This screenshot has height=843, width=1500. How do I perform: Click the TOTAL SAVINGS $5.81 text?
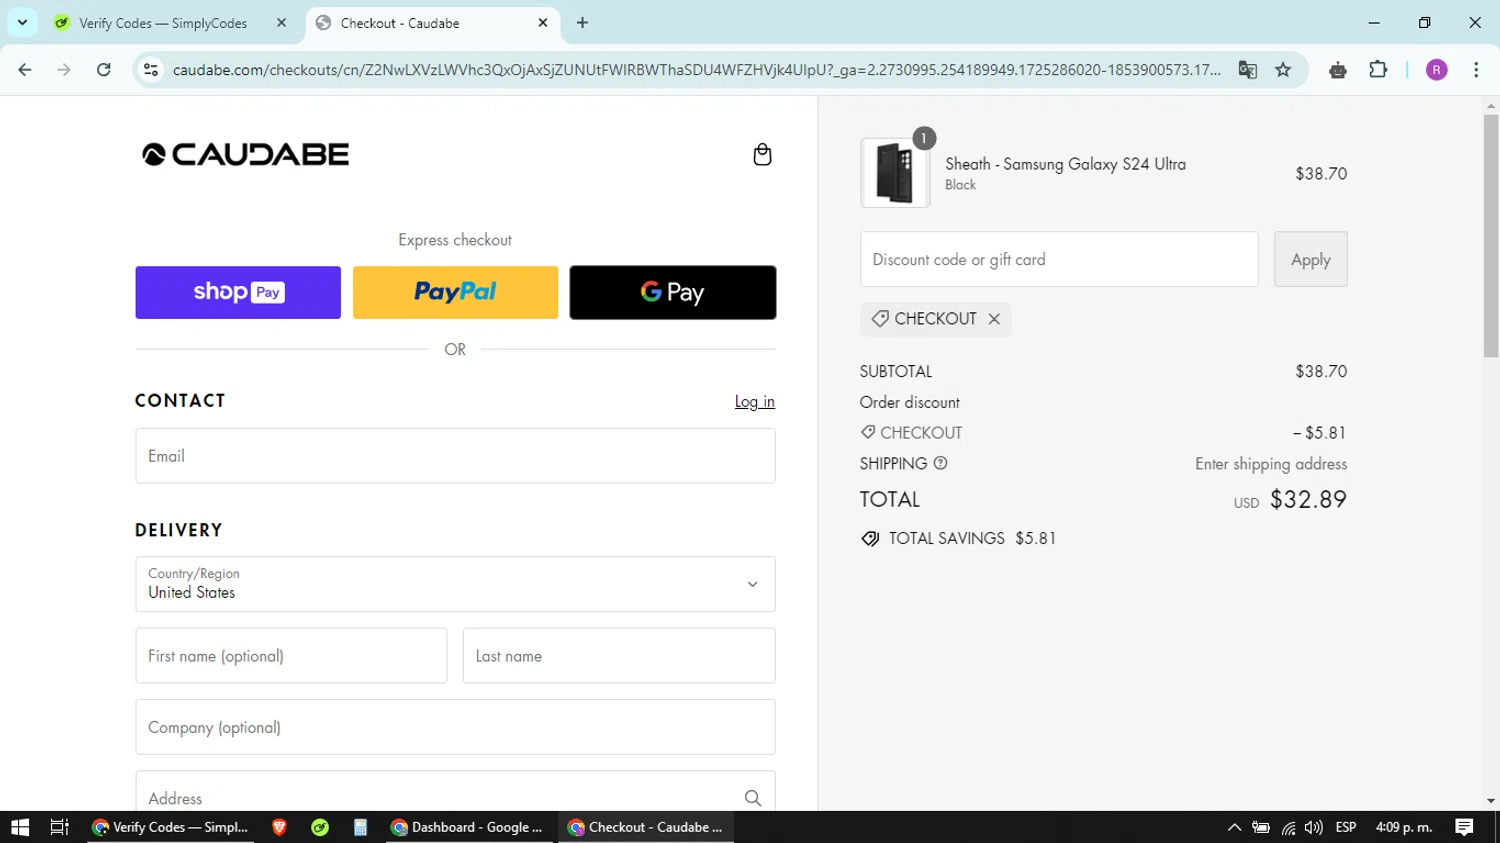(972, 538)
